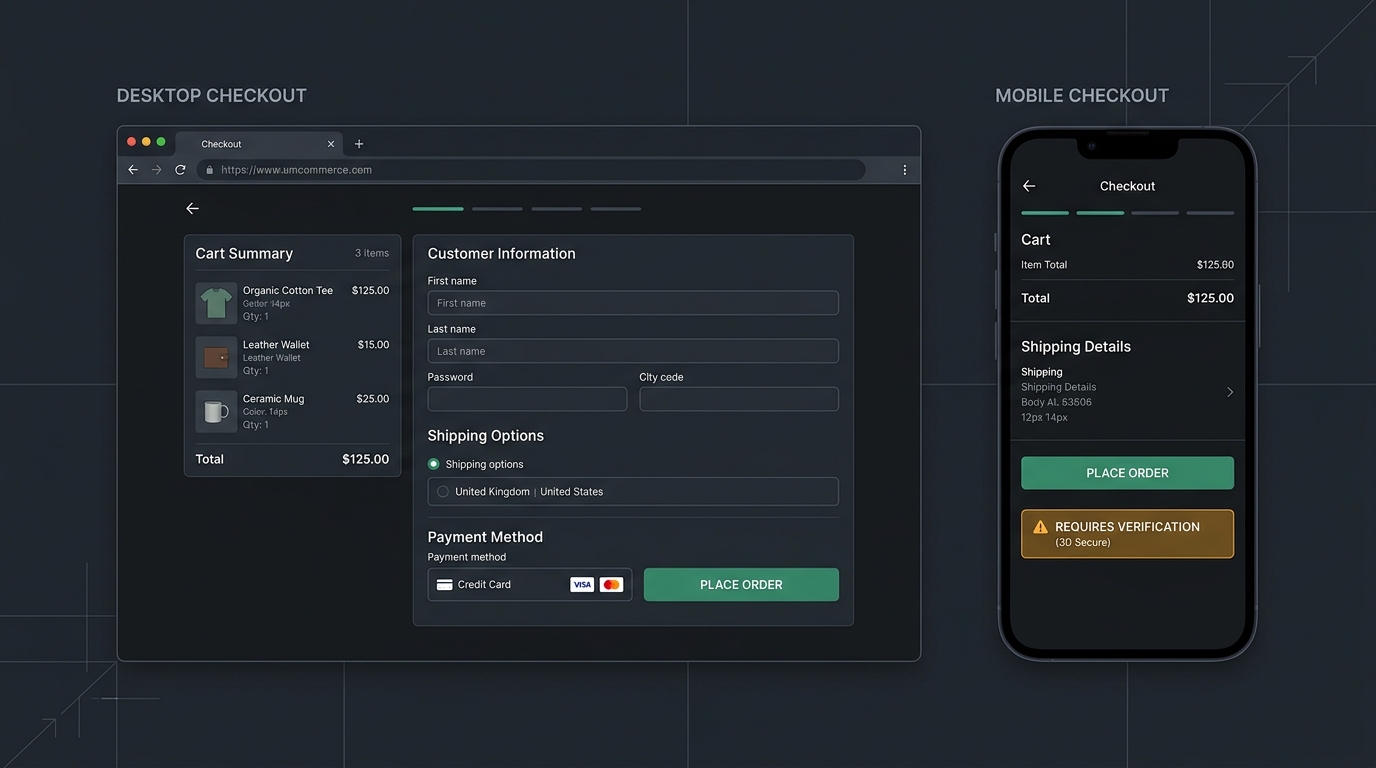Close the Checkout browser tab

click(331, 144)
